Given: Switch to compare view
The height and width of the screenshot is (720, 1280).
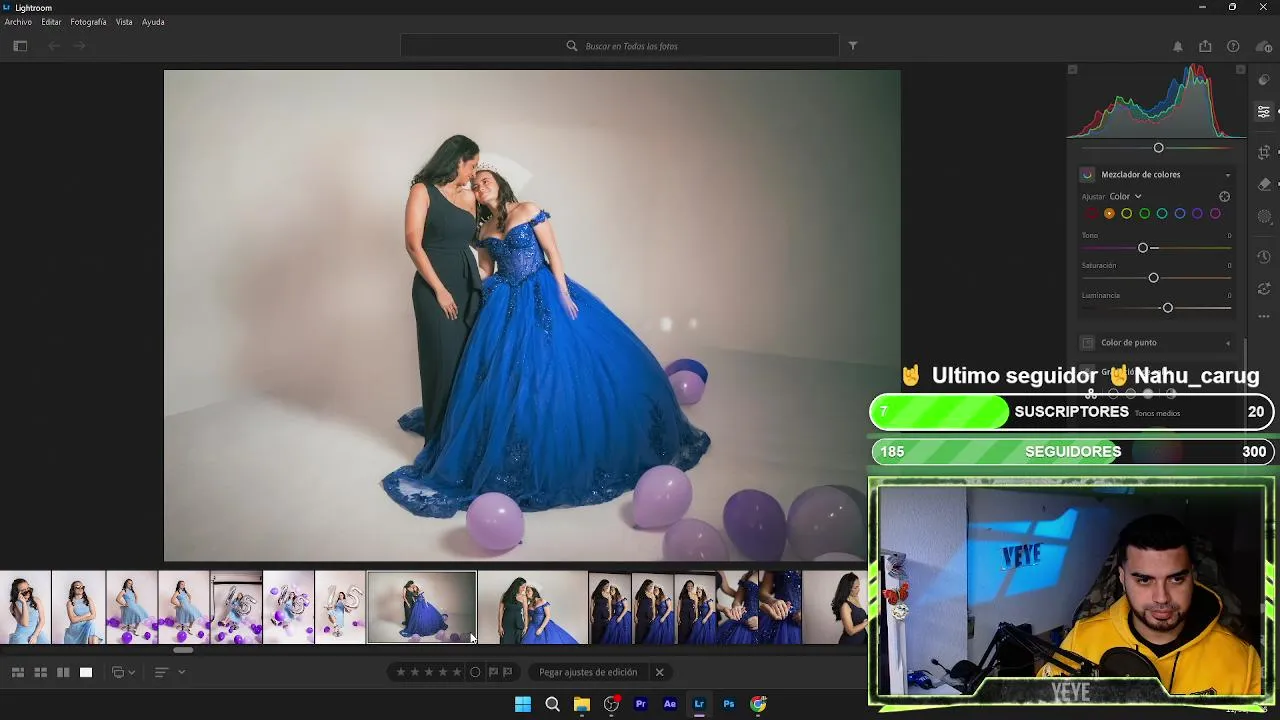Looking at the screenshot, I should click(63, 673).
